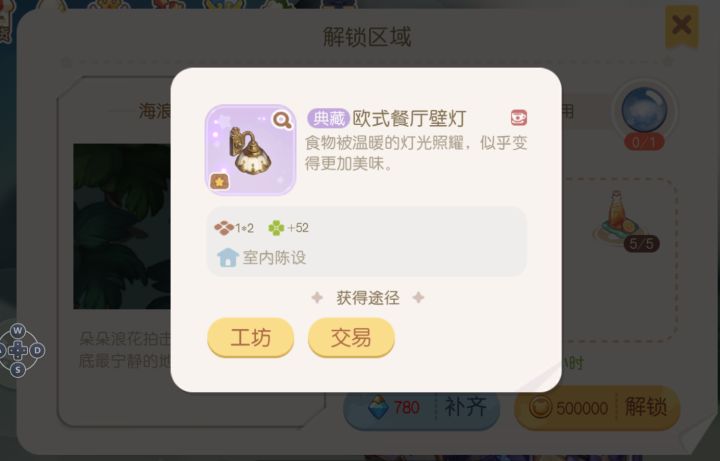
Task: Click the bottled drink 5/5 item icon
Action: 619,218
